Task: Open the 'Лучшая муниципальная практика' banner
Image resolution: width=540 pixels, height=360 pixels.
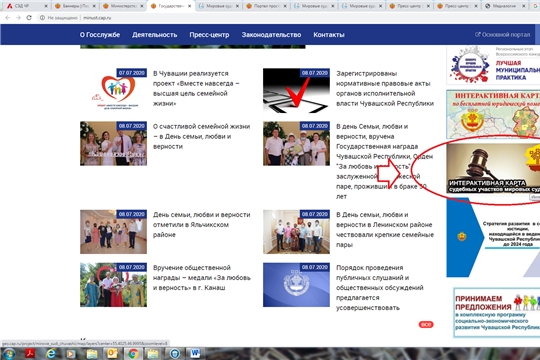Action: (493, 65)
